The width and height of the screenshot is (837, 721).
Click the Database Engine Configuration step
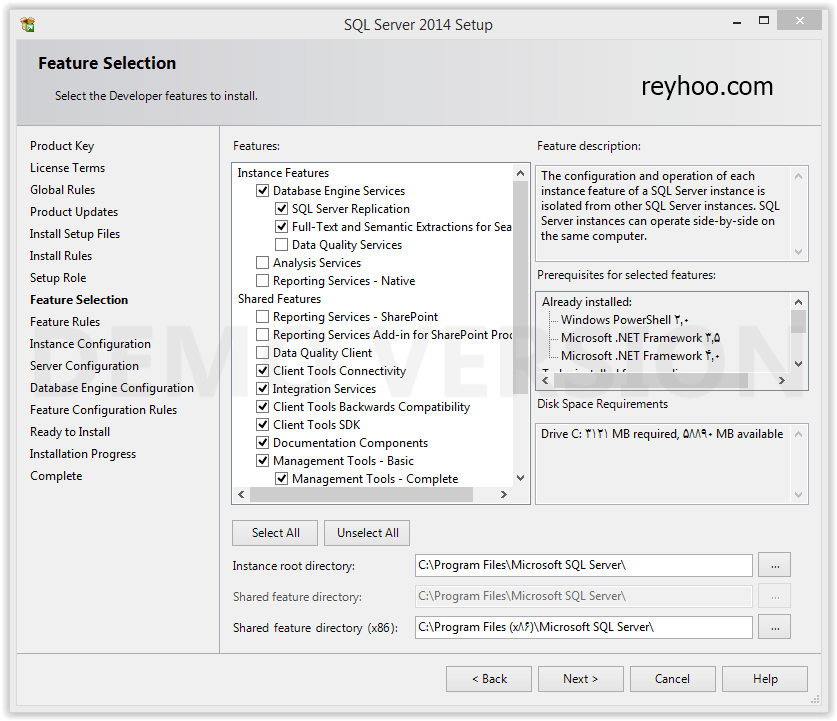coord(112,388)
